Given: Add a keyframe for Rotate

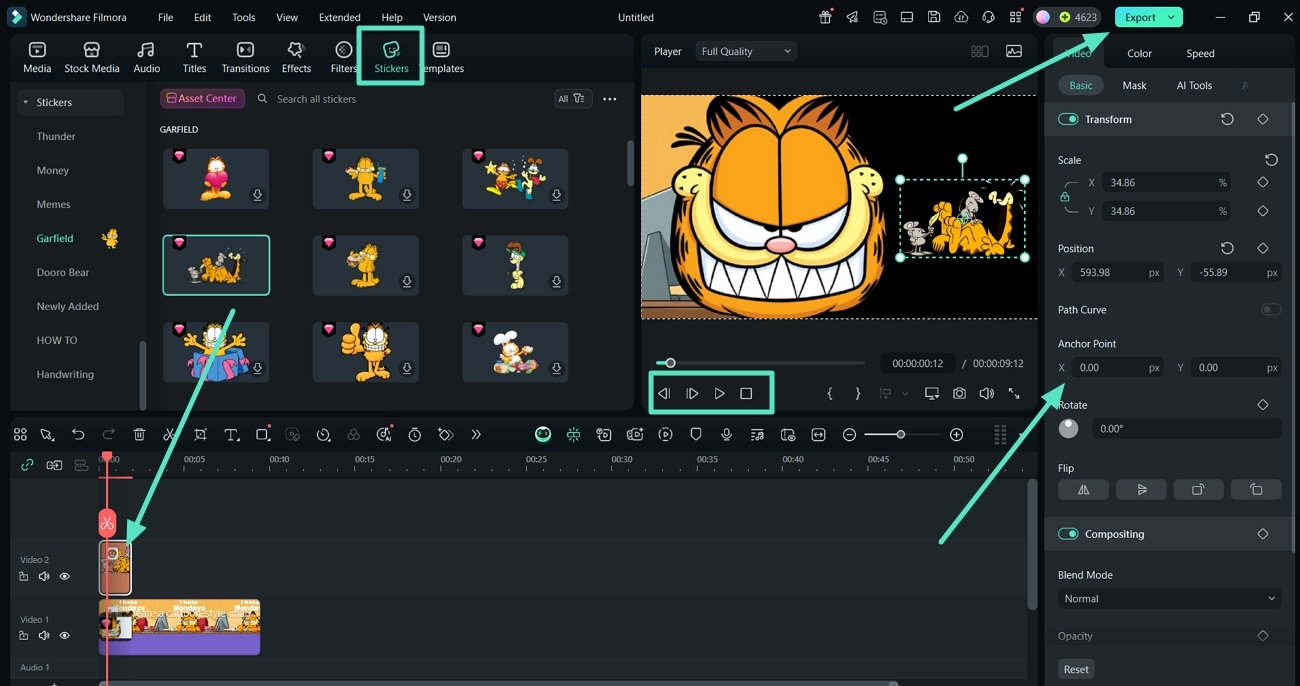Looking at the screenshot, I should coord(1262,405).
